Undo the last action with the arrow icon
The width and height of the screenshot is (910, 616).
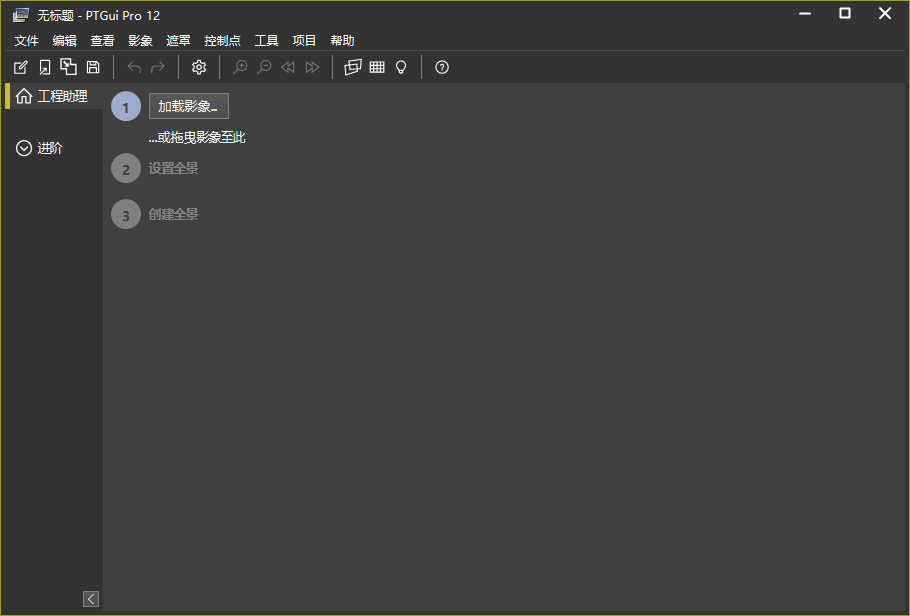pos(133,67)
